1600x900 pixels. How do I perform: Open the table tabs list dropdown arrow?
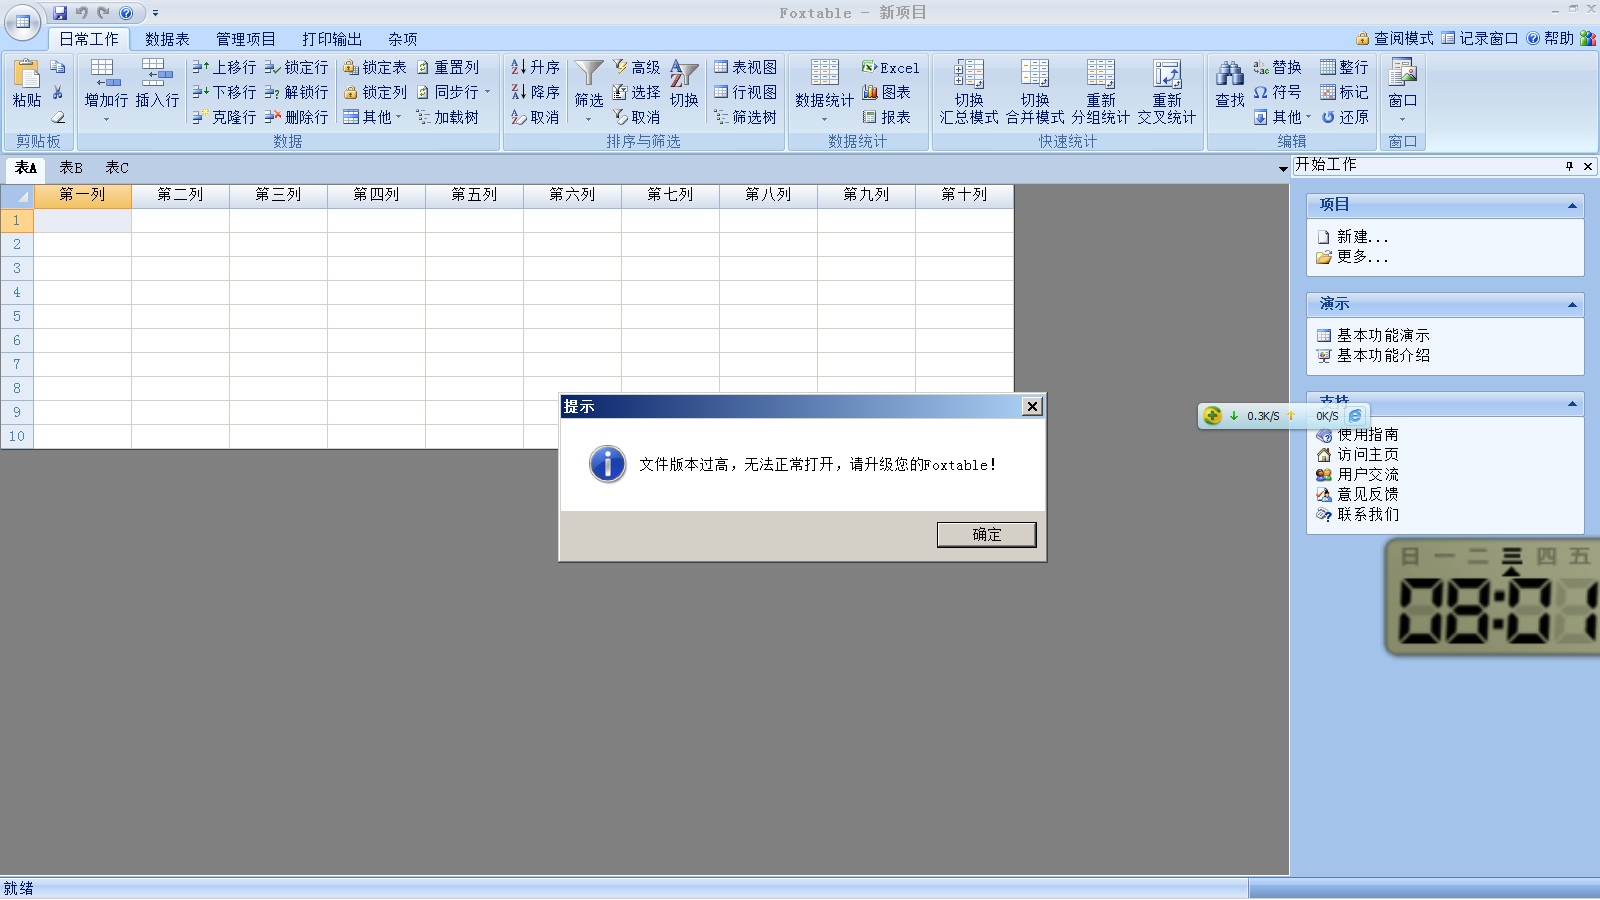[1283, 169]
